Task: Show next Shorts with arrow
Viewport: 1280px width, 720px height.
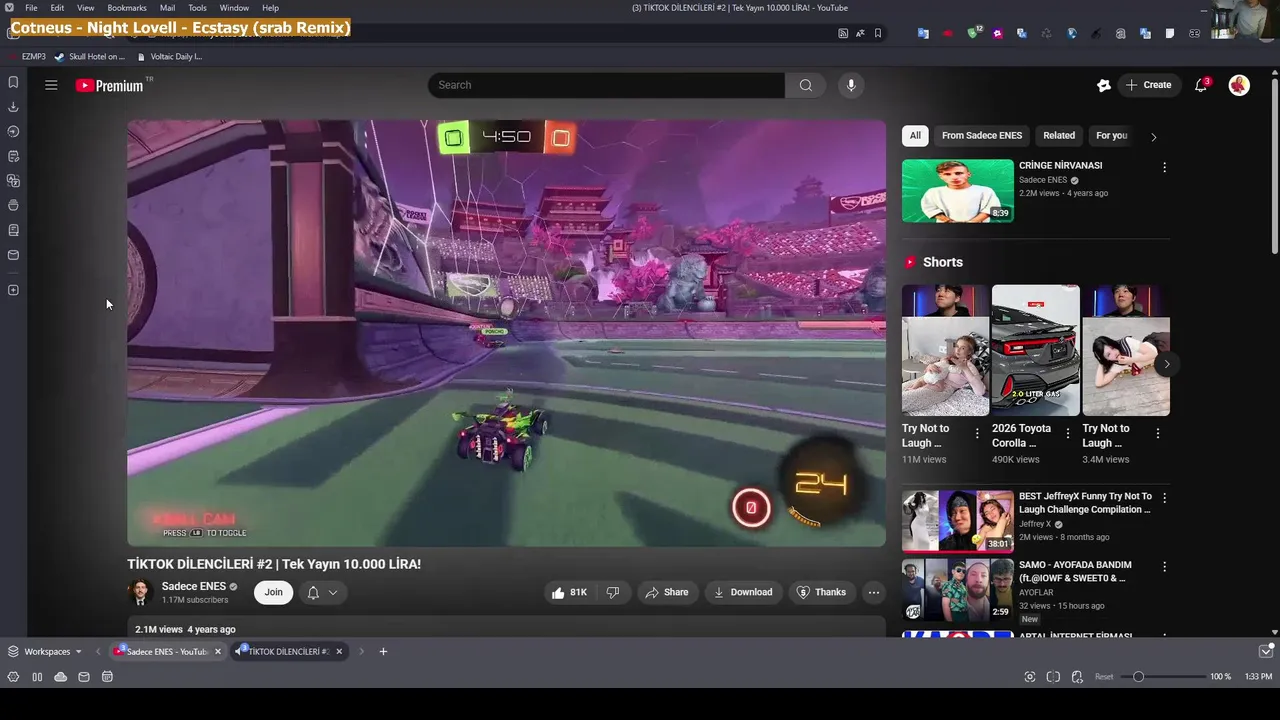Action: [1166, 364]
